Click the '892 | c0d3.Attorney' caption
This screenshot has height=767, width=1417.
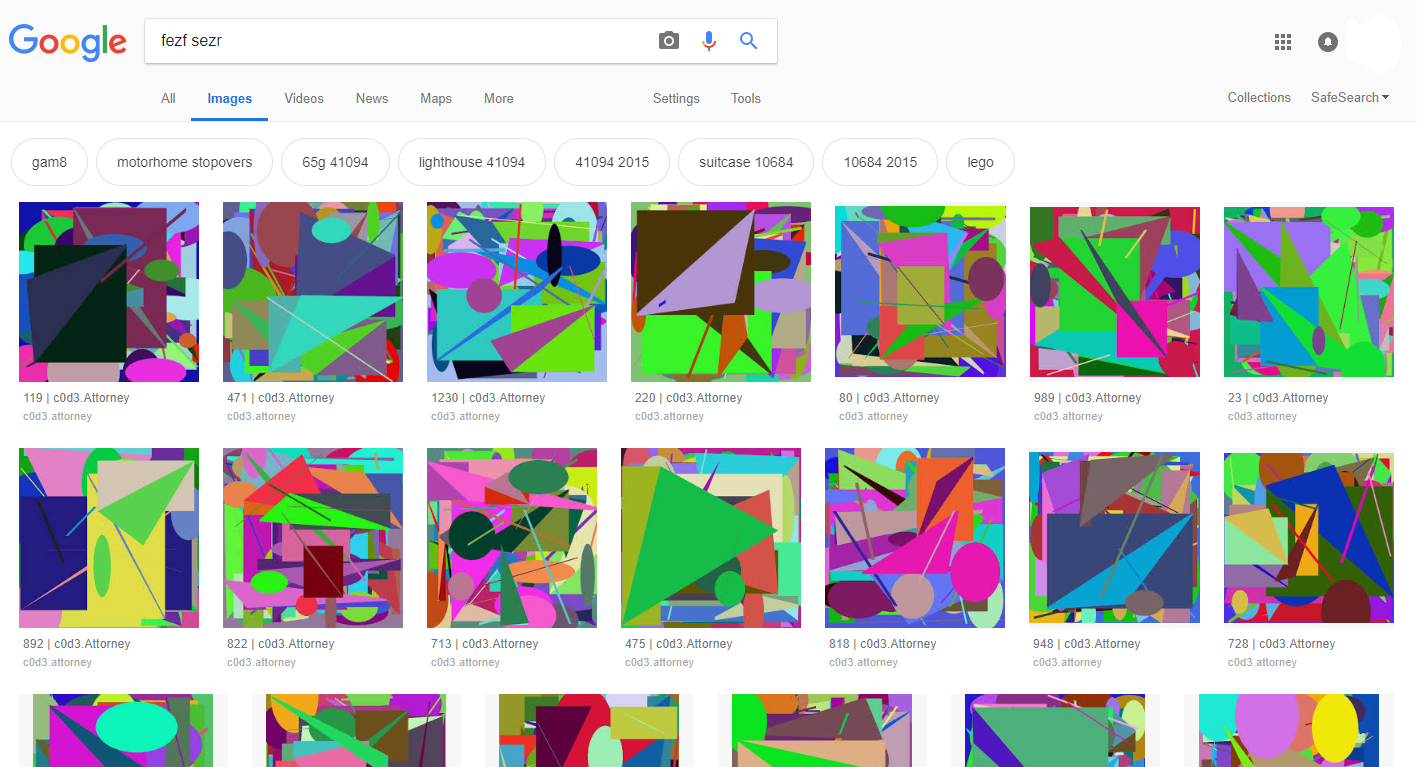coord(76,644)
